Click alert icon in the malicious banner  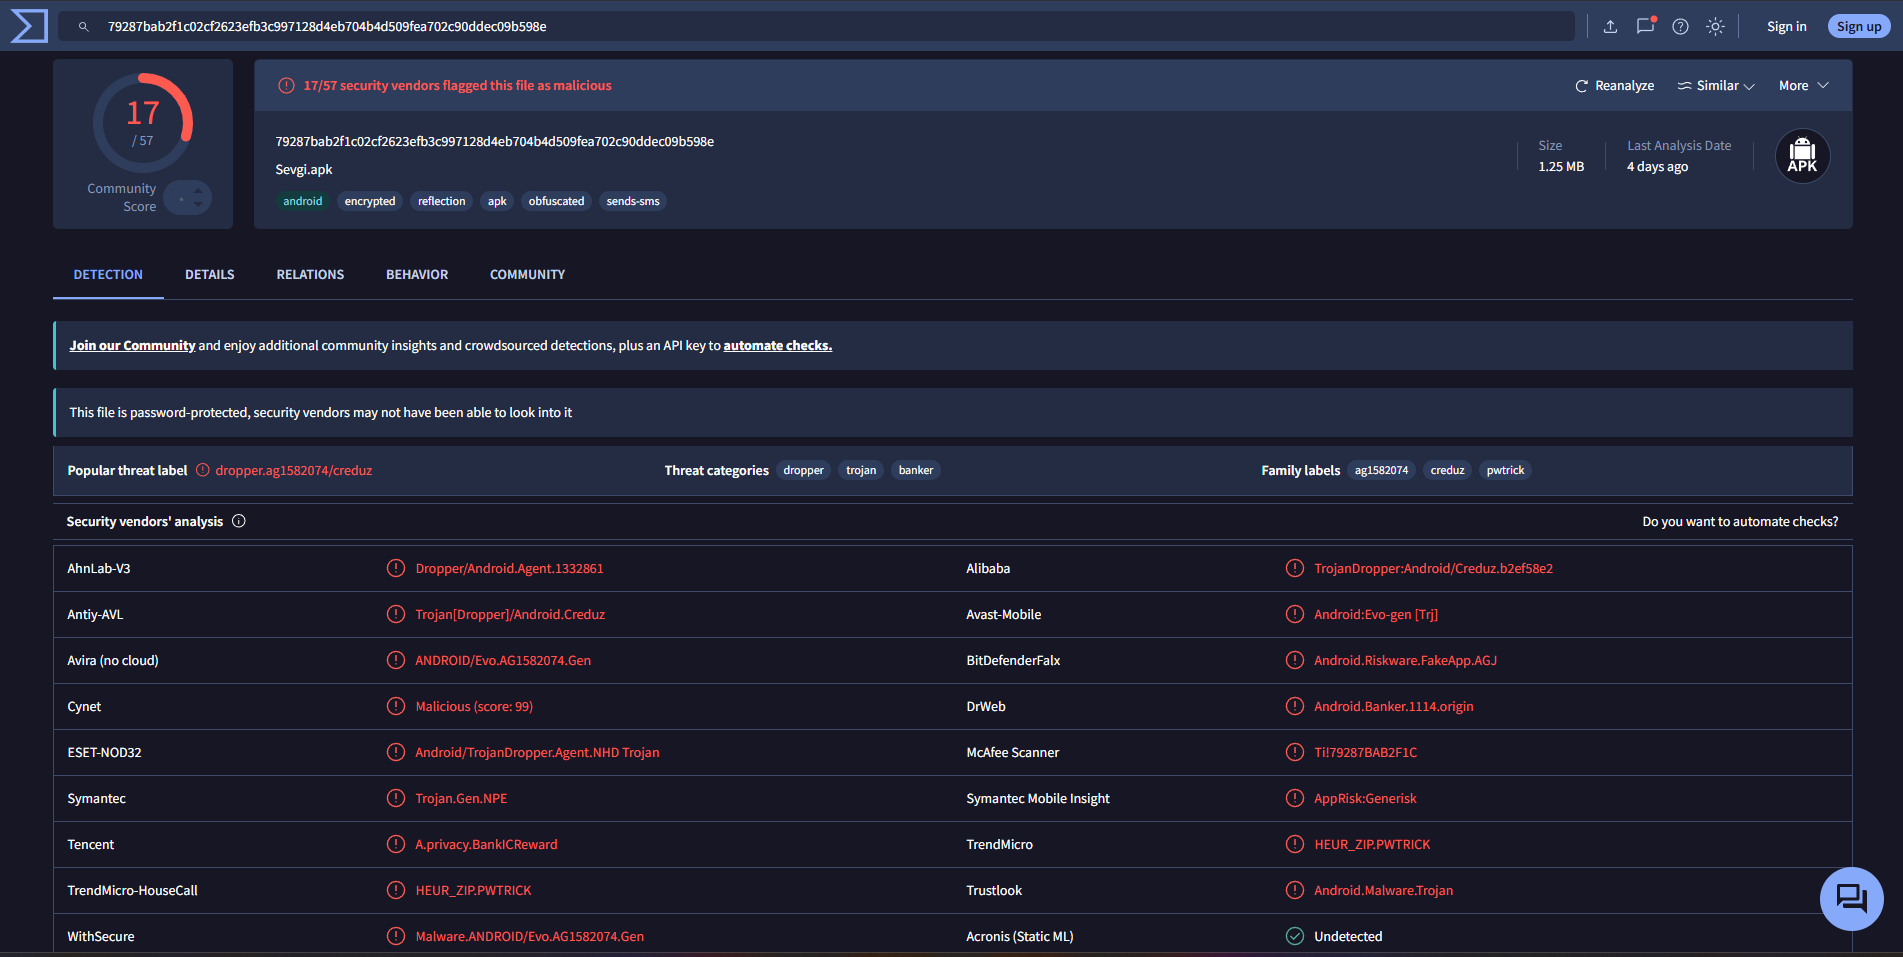coord(286,86)
